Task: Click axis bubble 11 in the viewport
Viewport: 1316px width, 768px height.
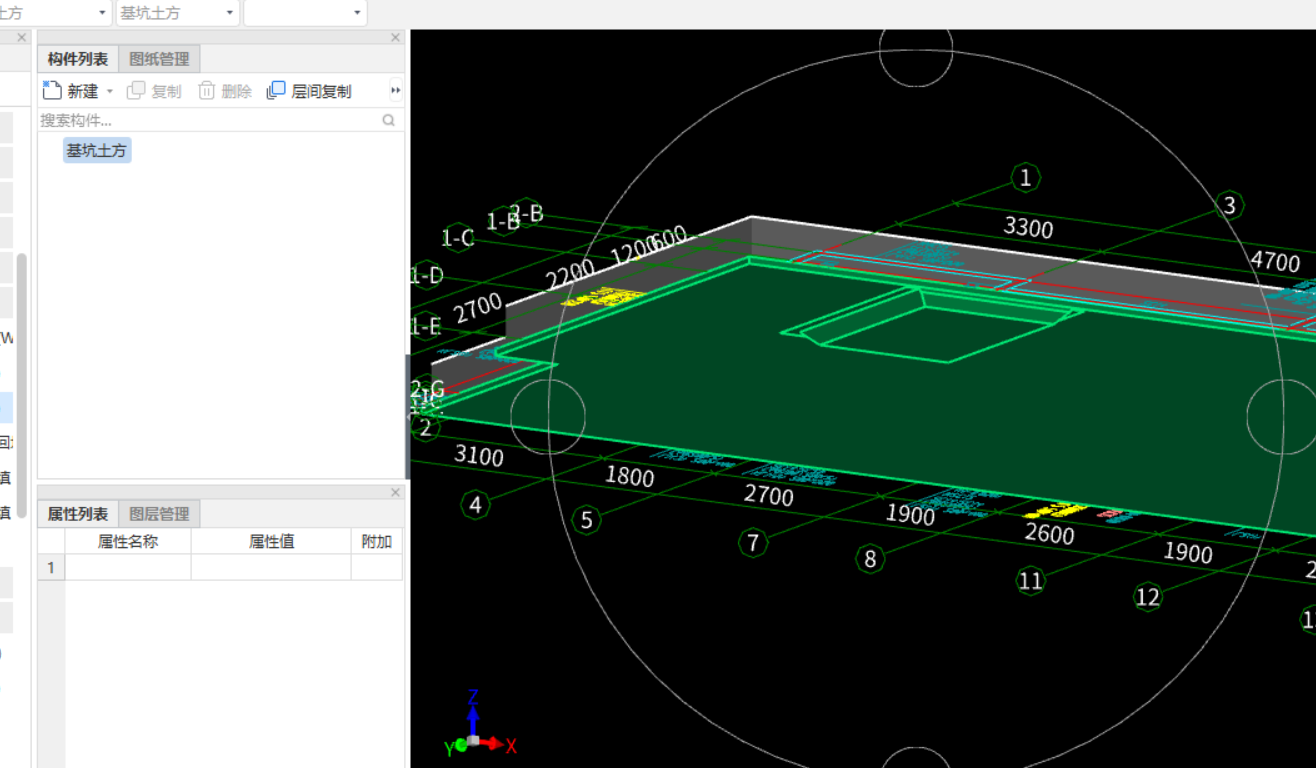Action: point(1030,580)
